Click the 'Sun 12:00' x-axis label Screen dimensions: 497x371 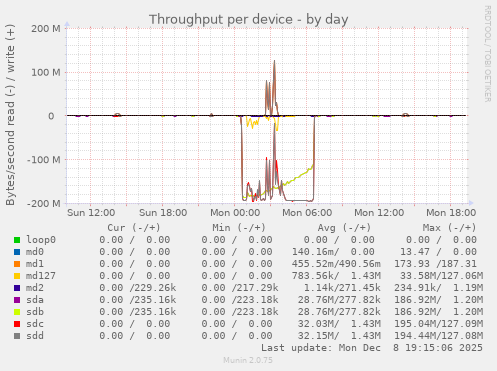tap(91, 213)
